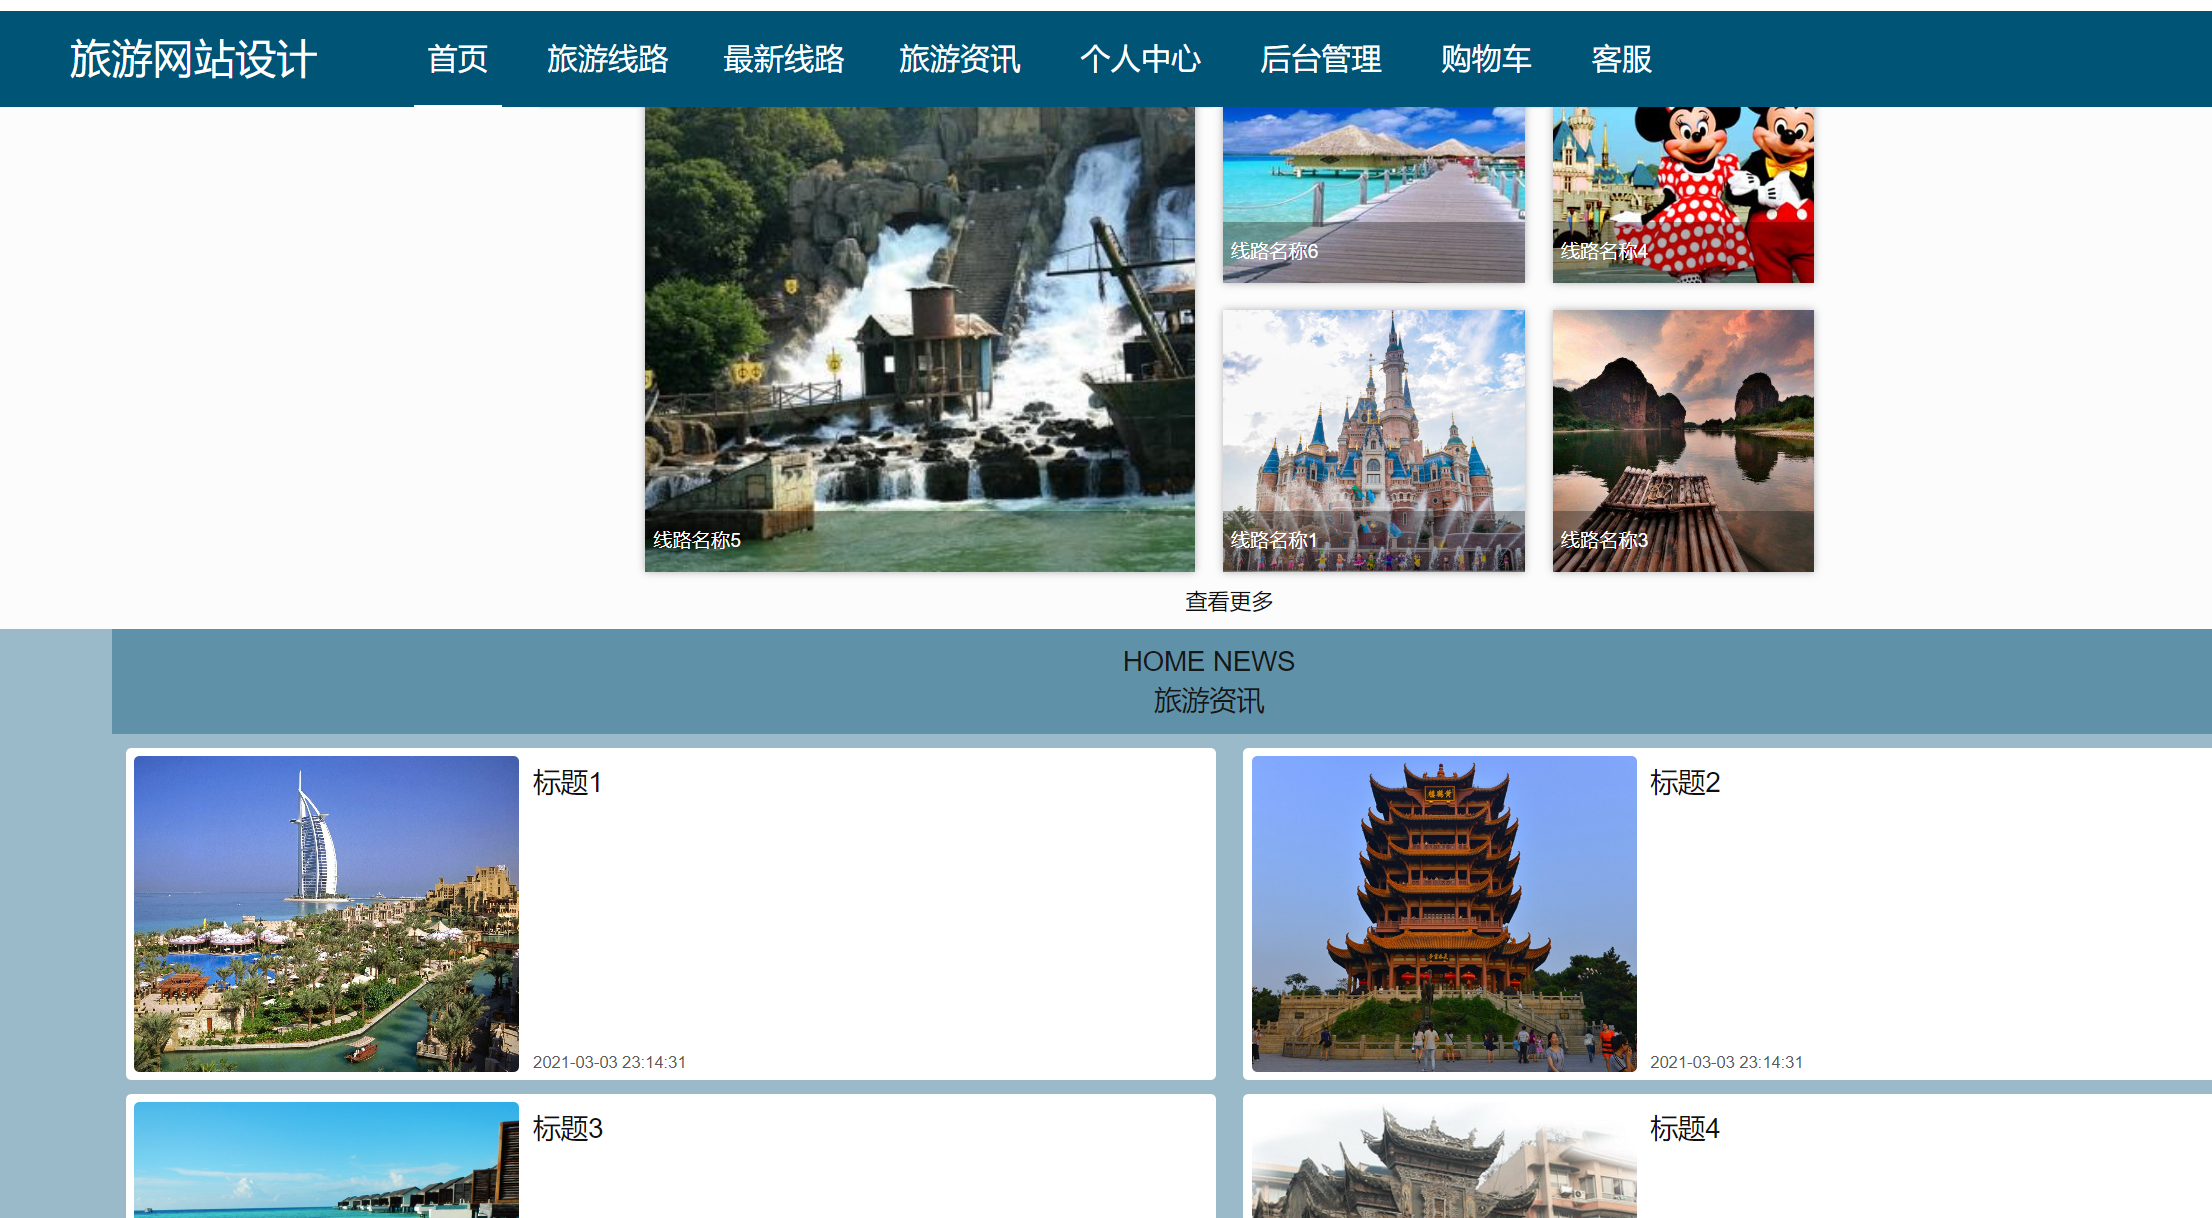Open the 首页 navigation tab

click(457, 59)
